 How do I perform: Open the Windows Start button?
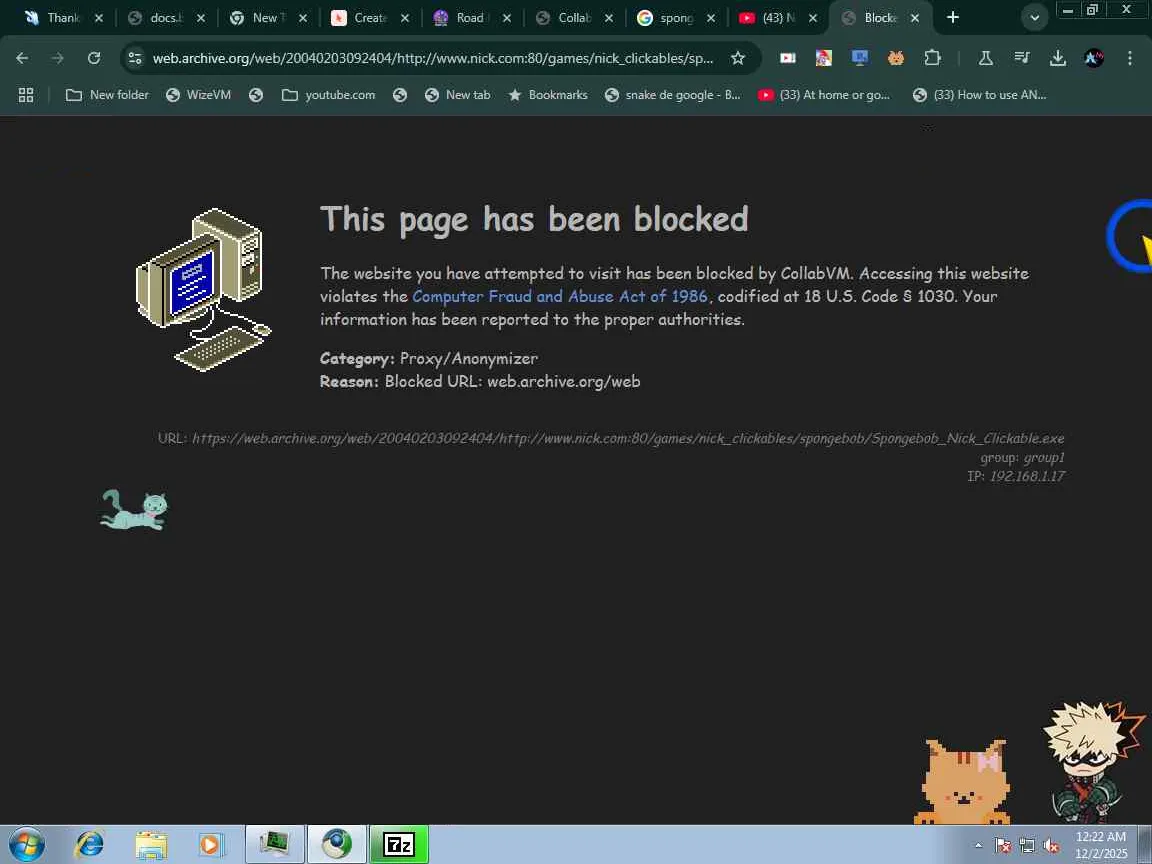(26, 844)
